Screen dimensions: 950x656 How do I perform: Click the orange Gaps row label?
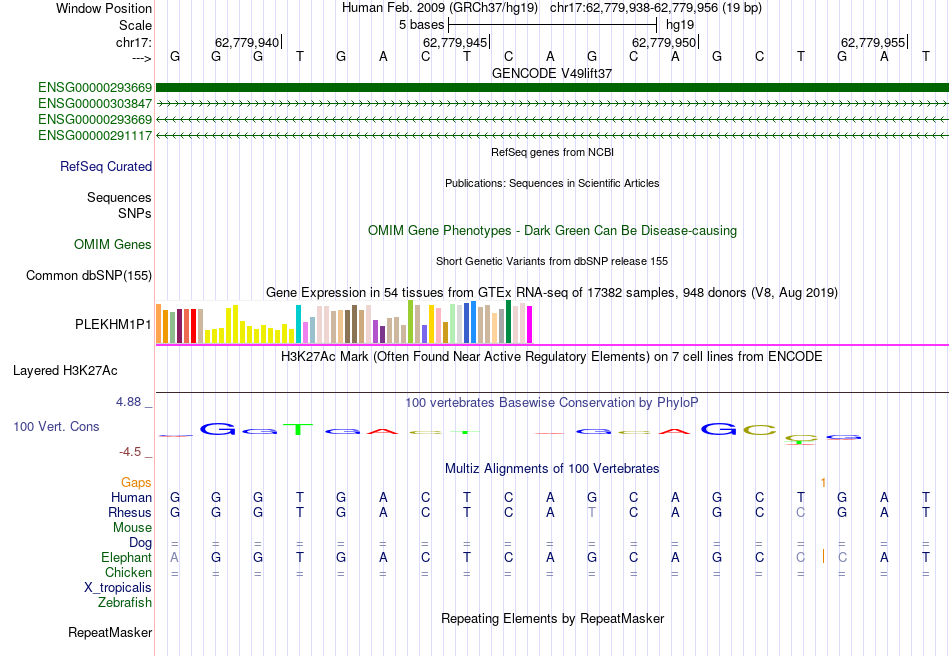click(x=136, y=483)
